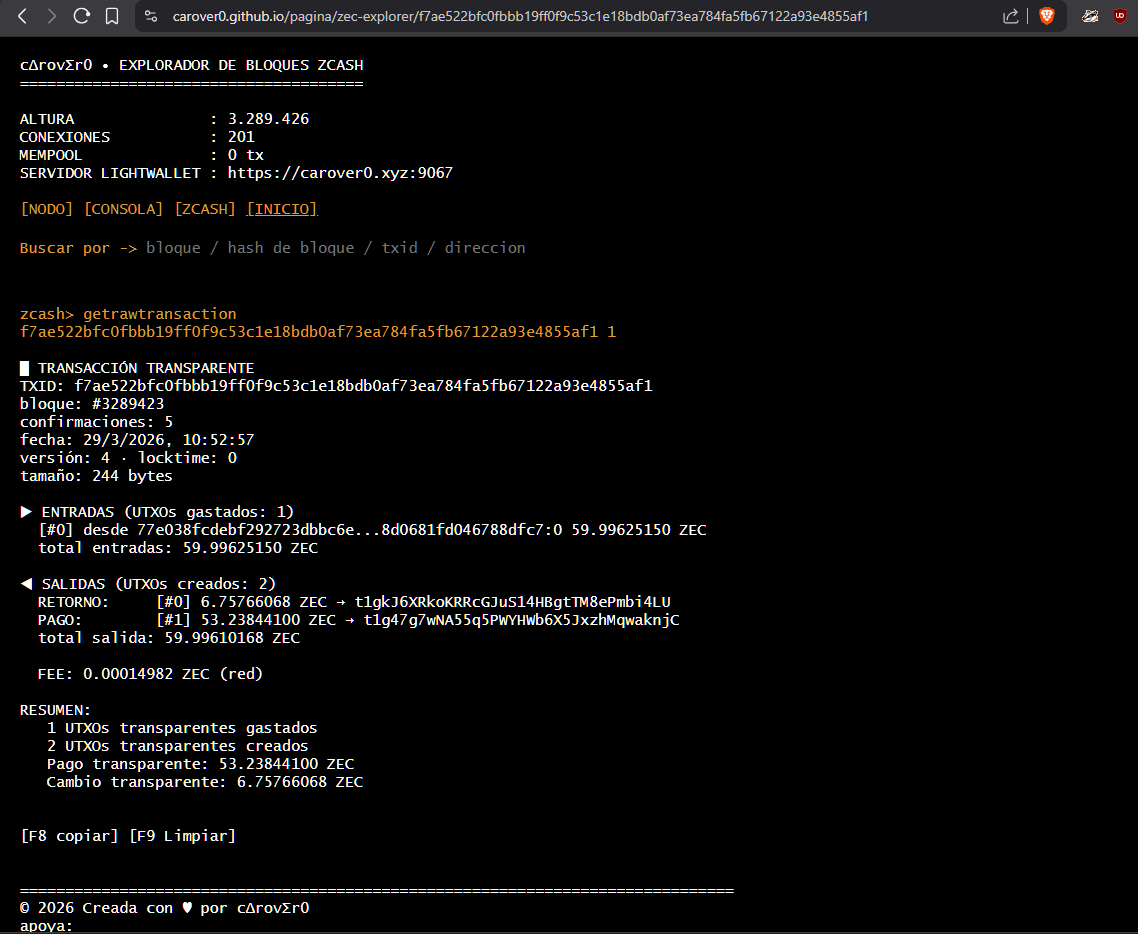The width and height of the screenshot is (1138, 934).
Task: Click '2 UTXOs transparentes creados' line
Action: (x=178, y=746)
